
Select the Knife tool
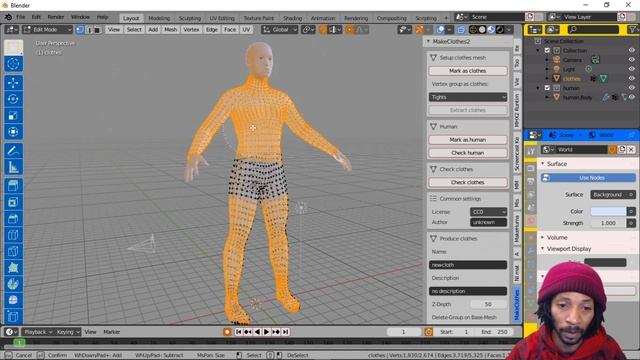[13, 251]
